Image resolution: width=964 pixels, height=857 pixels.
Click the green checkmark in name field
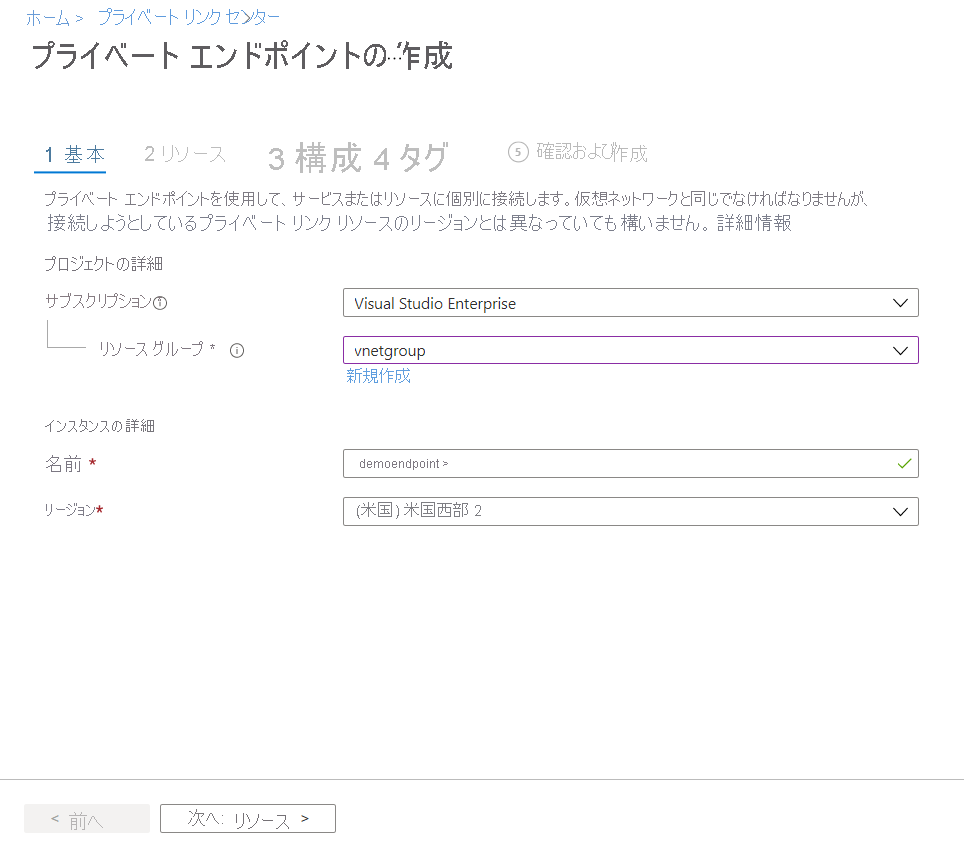[x=904, y=464]
